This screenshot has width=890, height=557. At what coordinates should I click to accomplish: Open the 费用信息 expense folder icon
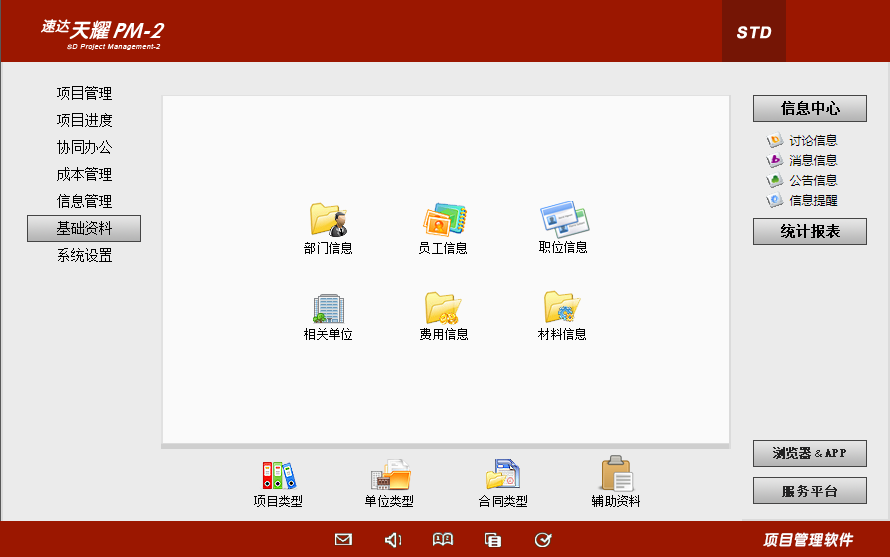tap(443, 307)
